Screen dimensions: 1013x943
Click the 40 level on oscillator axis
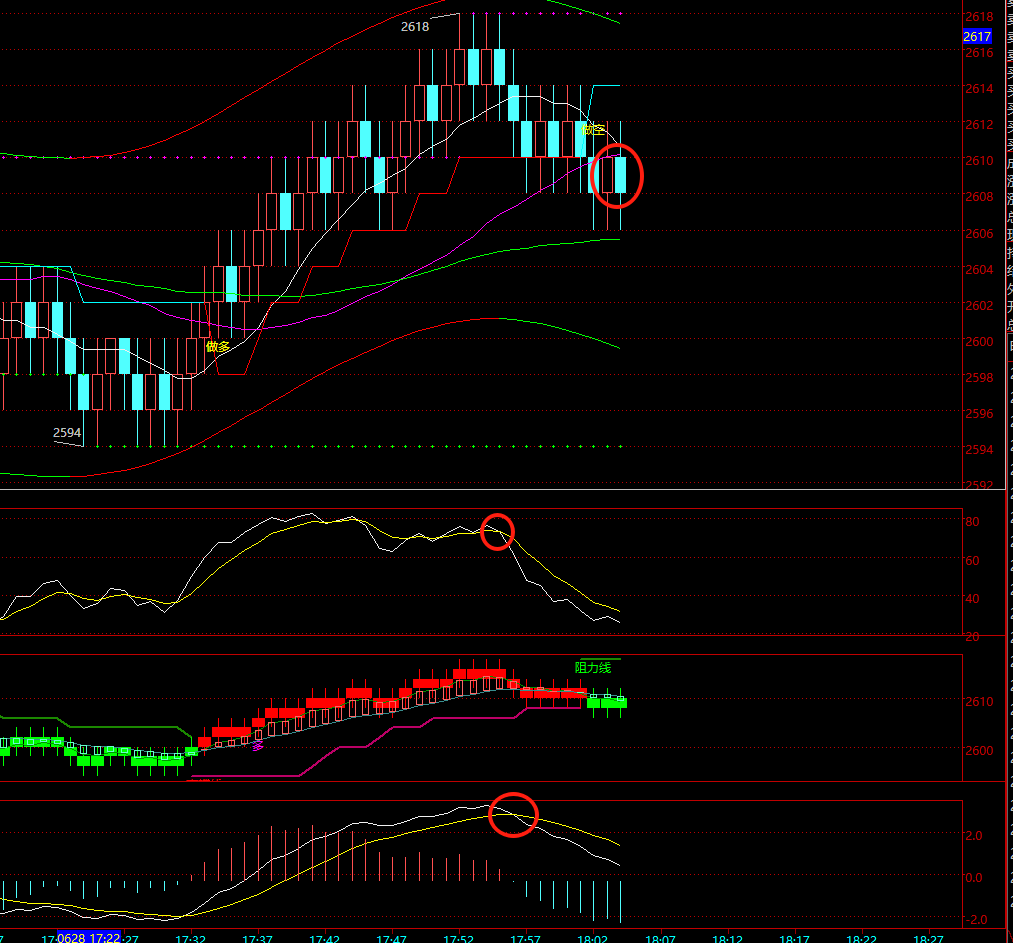point(972,599)
